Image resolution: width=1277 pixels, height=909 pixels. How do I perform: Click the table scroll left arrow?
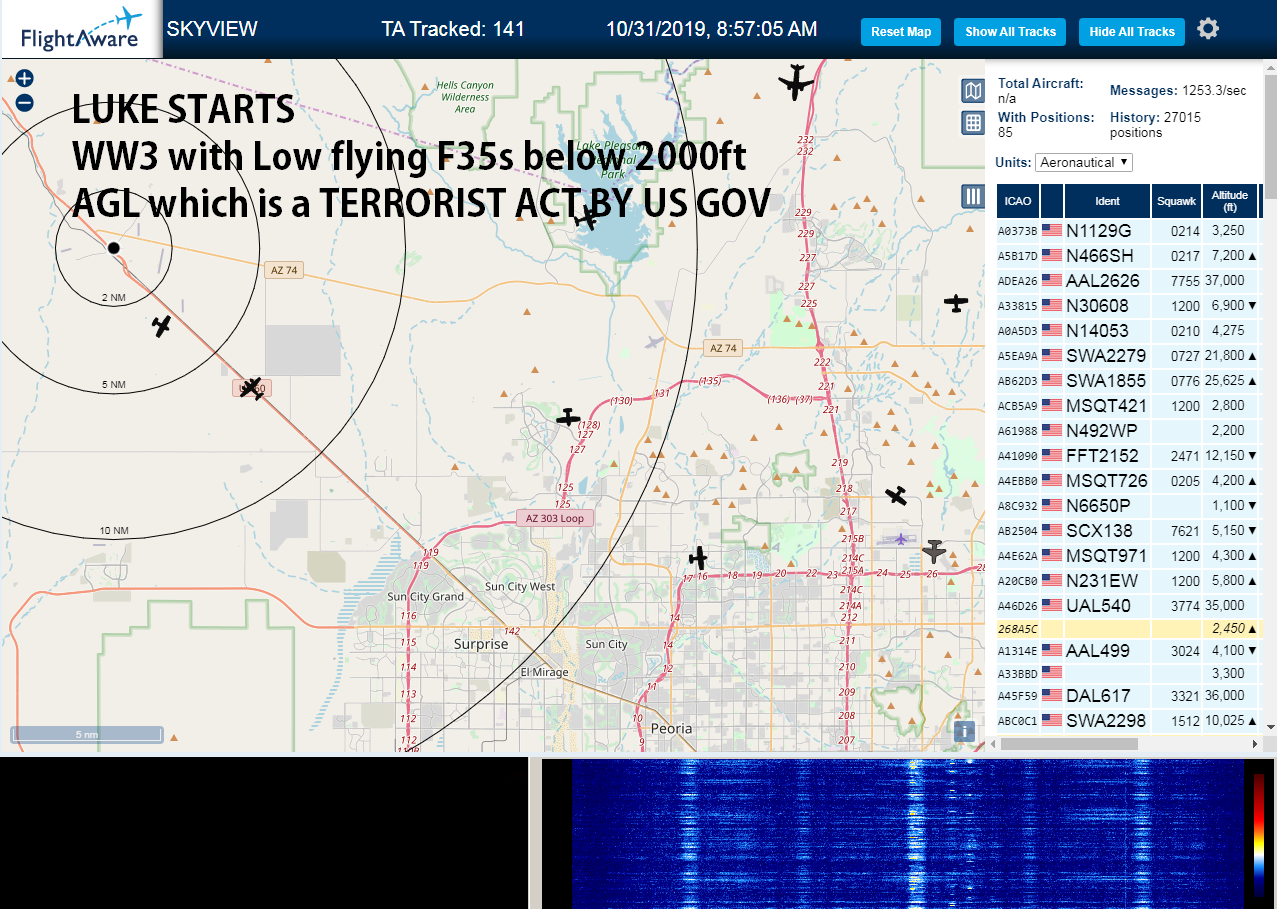click(992, 744)
